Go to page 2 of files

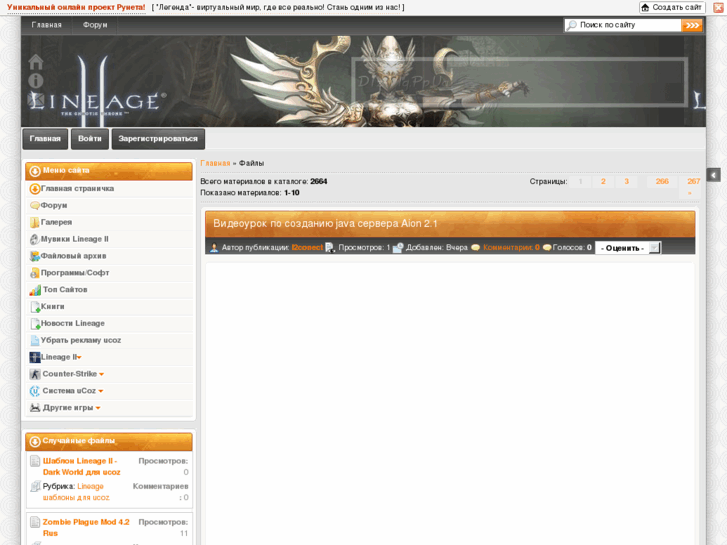603,182
